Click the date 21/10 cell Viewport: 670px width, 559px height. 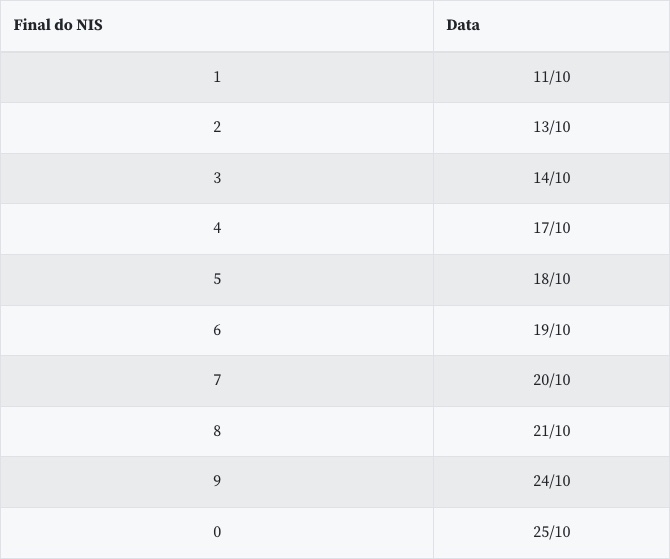[x=551, y=431]
